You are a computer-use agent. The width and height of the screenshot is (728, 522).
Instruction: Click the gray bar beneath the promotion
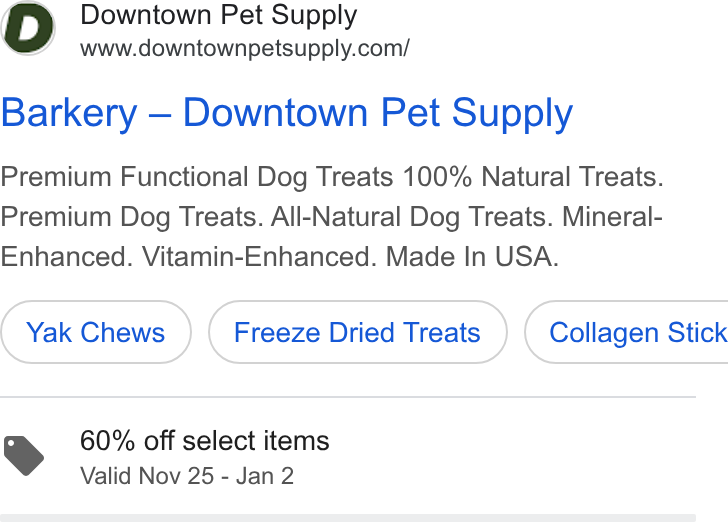coord(348,518)
